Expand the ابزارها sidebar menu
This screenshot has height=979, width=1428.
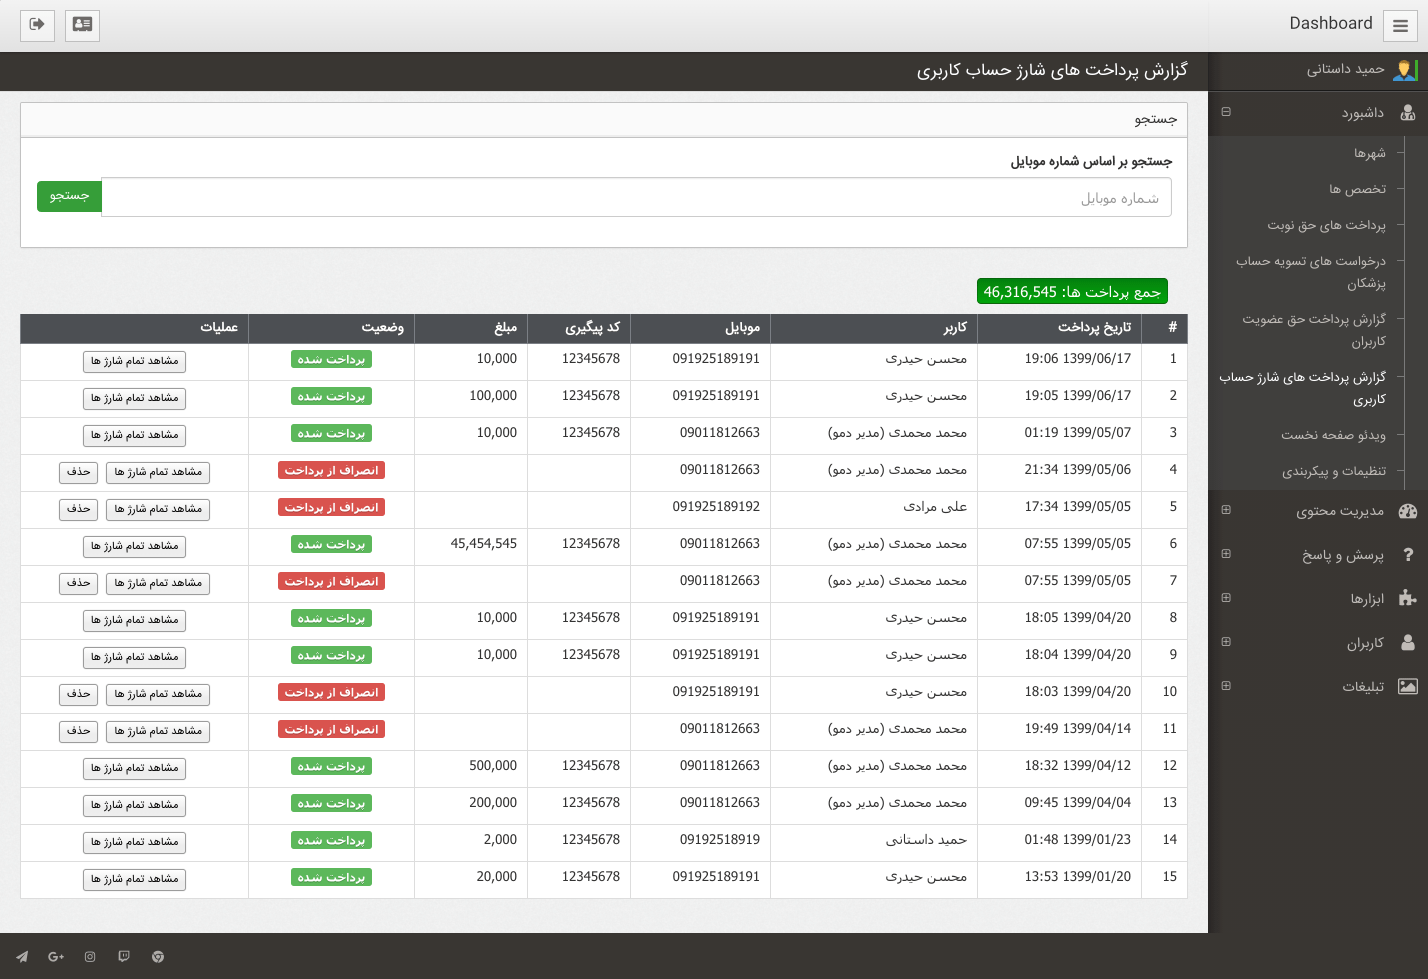pos(1226,598)
